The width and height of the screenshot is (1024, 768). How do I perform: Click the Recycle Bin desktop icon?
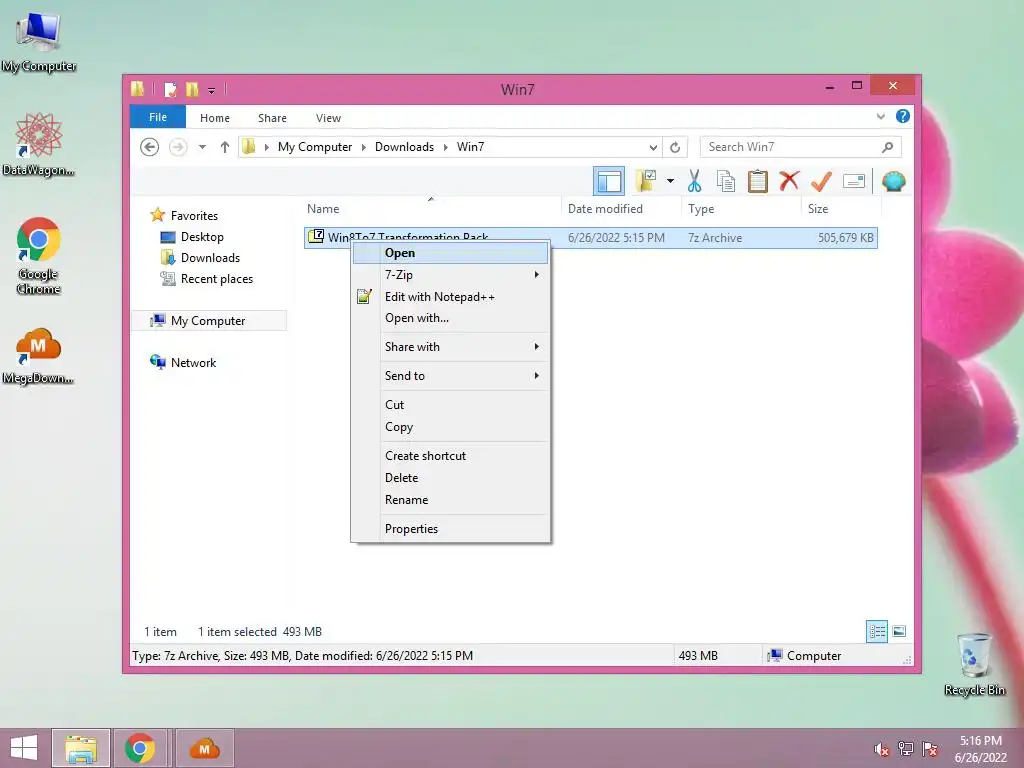(974, 664)
